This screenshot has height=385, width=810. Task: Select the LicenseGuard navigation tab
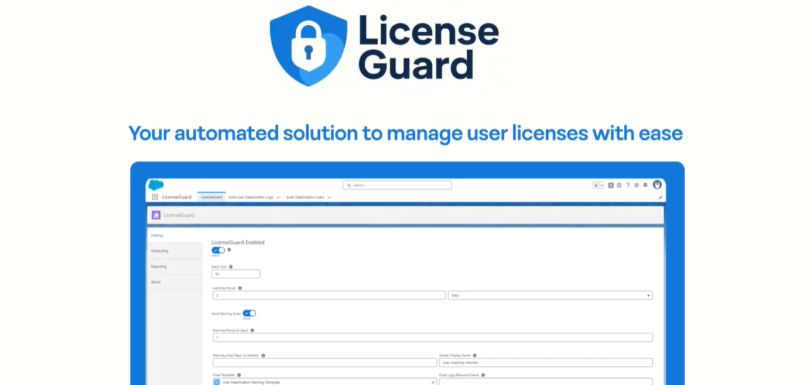tap(211, 197)
